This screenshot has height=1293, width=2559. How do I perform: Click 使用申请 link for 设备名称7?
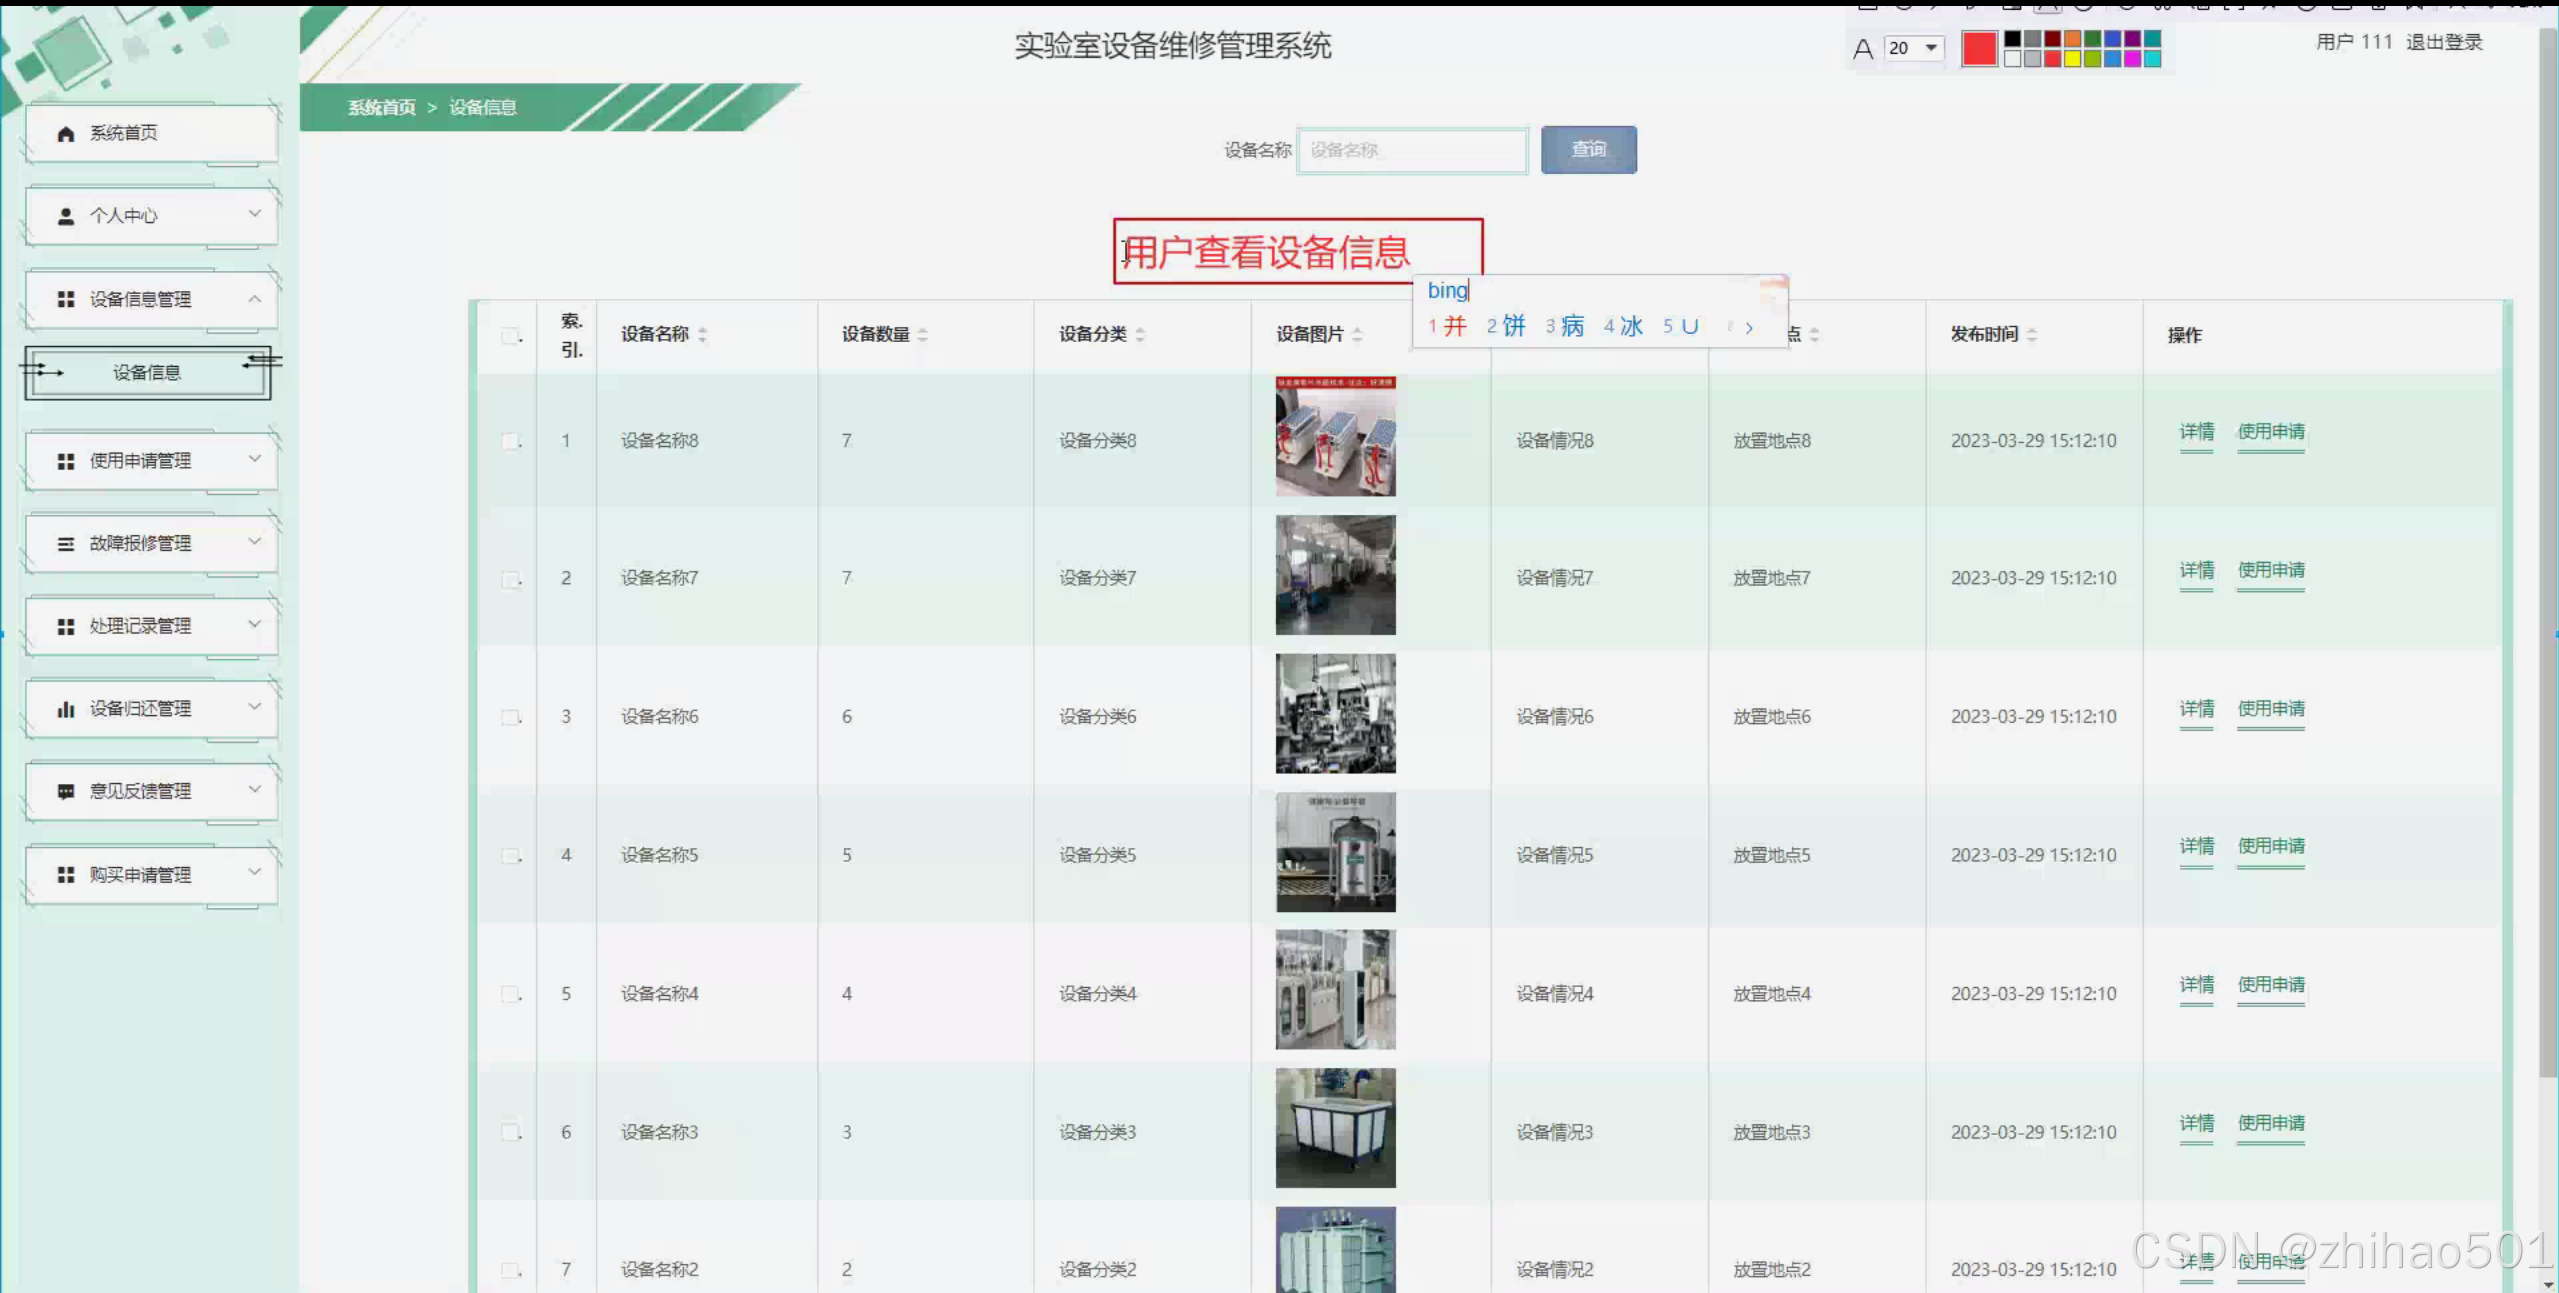(2270, 571)
